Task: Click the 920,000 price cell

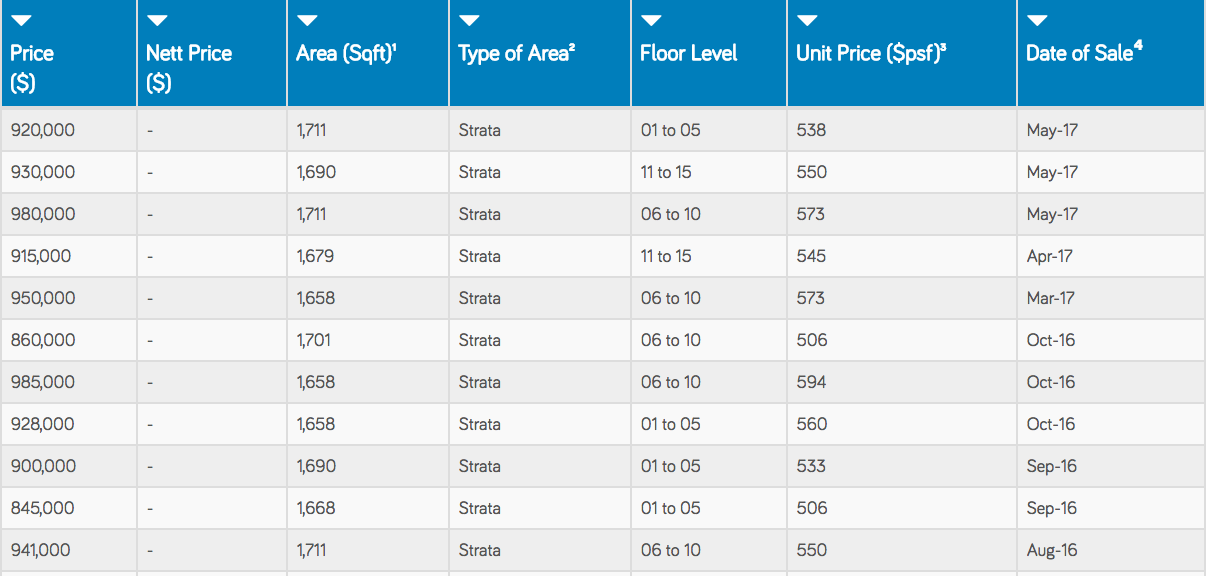Action: pos(68,130)
